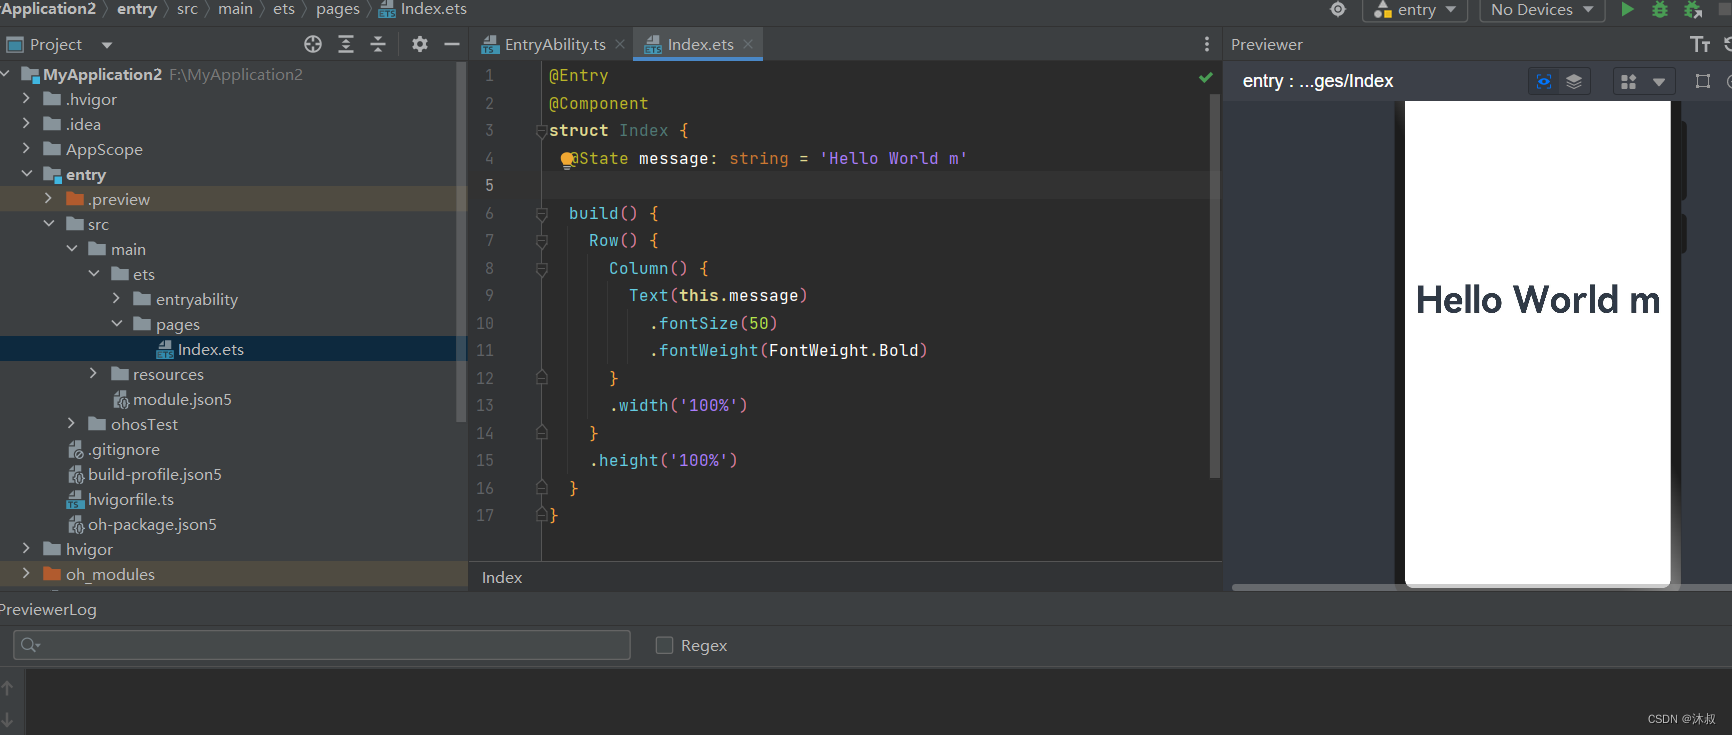1732x735 pixels.
Task: Switch to the EntryAbility.ts tab
Action: [554, 45]
